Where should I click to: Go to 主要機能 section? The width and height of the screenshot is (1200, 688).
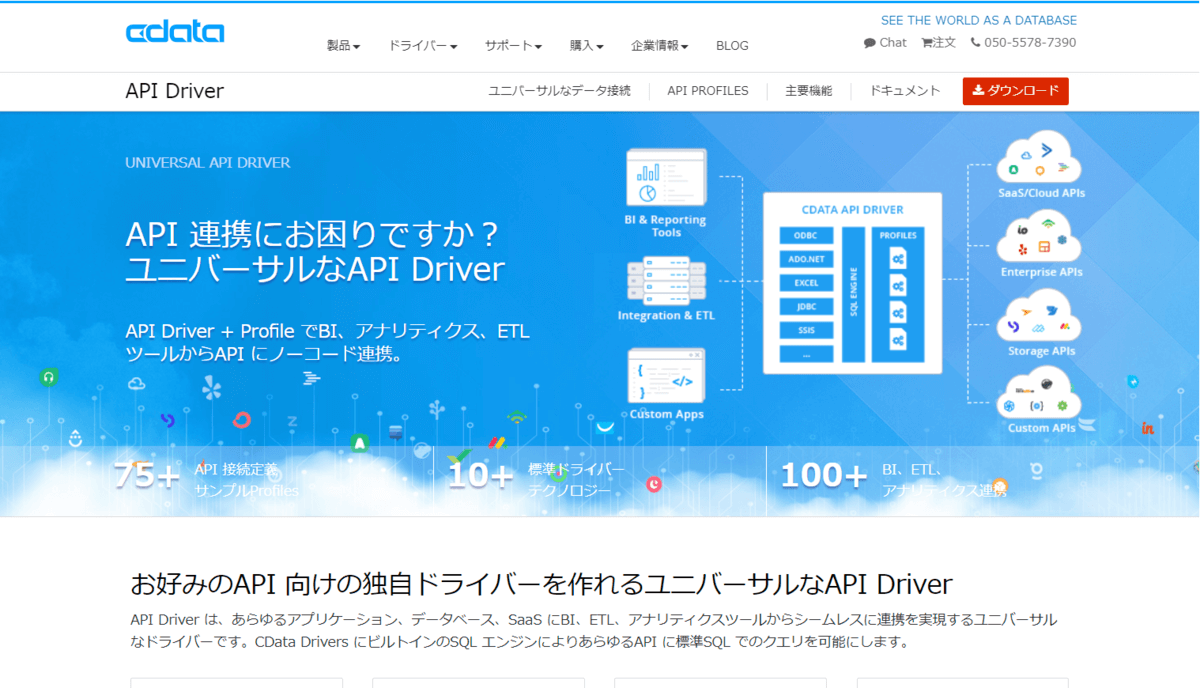tap(808, 91)
